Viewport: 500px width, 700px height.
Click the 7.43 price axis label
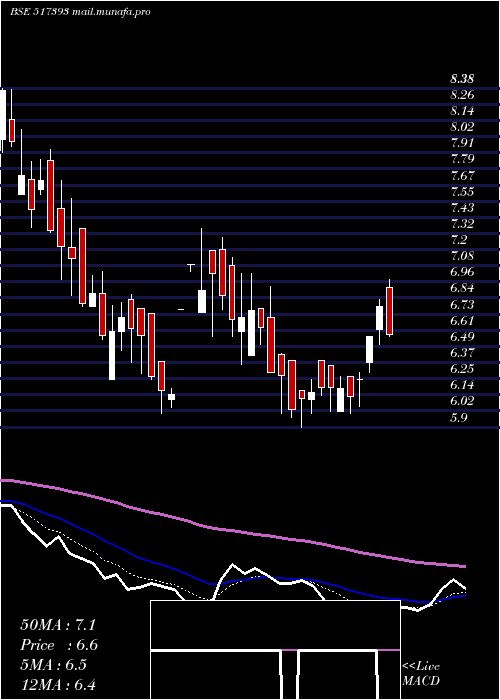point(462,208)
